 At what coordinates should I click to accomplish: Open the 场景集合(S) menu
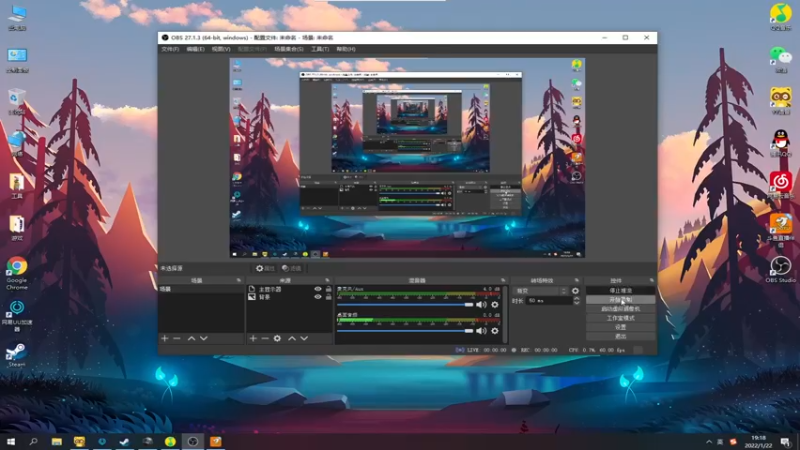(x=289, y=49)
